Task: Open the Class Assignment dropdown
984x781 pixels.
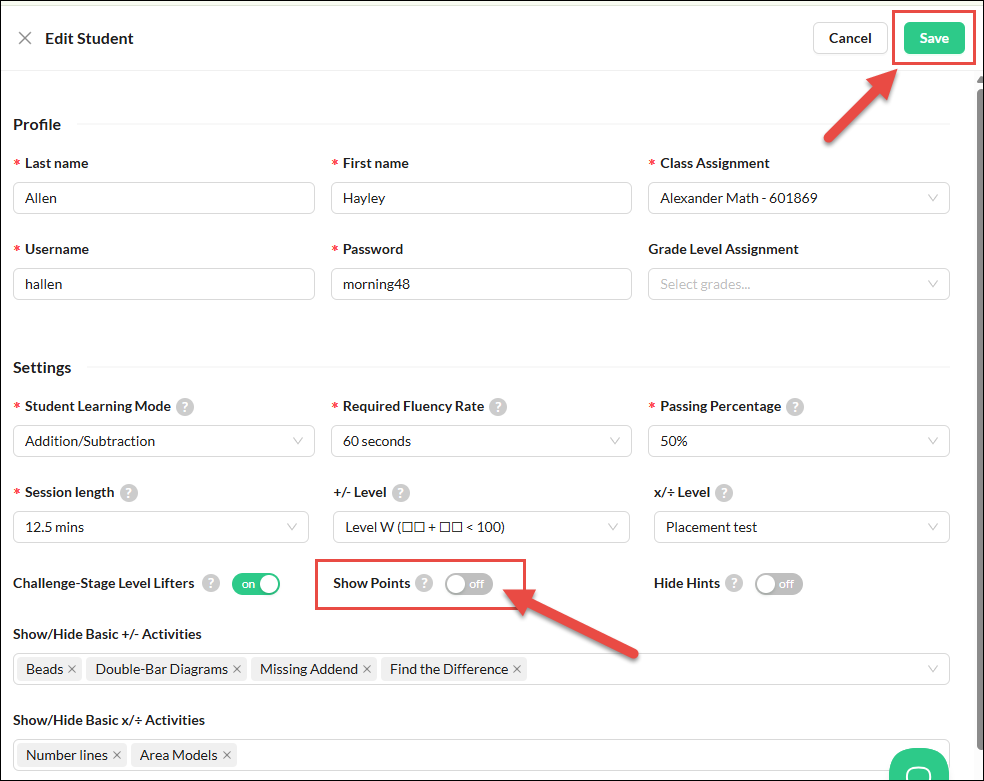Action: pyautogui.click(x=797, y=198)
